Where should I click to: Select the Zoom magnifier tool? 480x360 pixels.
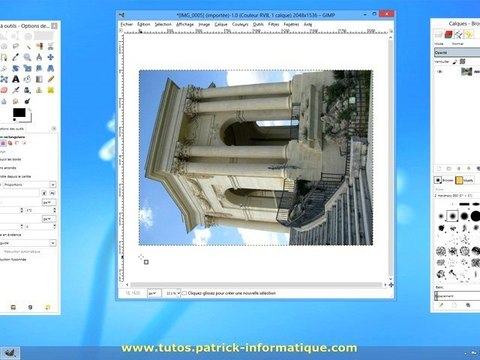28,57
